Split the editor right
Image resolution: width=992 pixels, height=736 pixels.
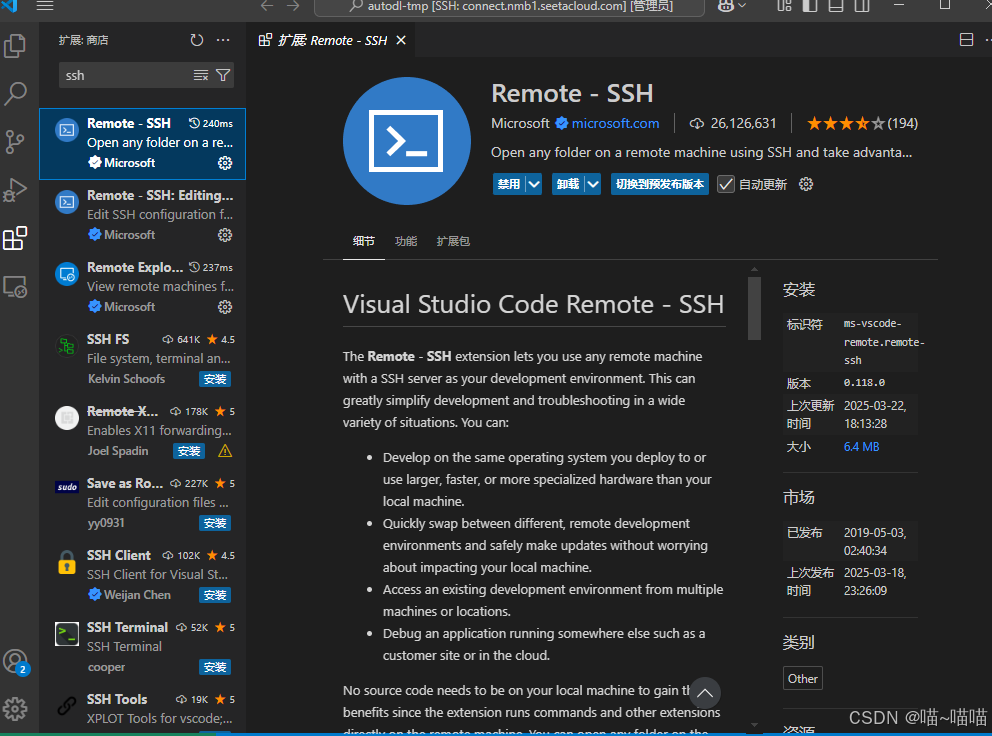(x=966, y=40)
